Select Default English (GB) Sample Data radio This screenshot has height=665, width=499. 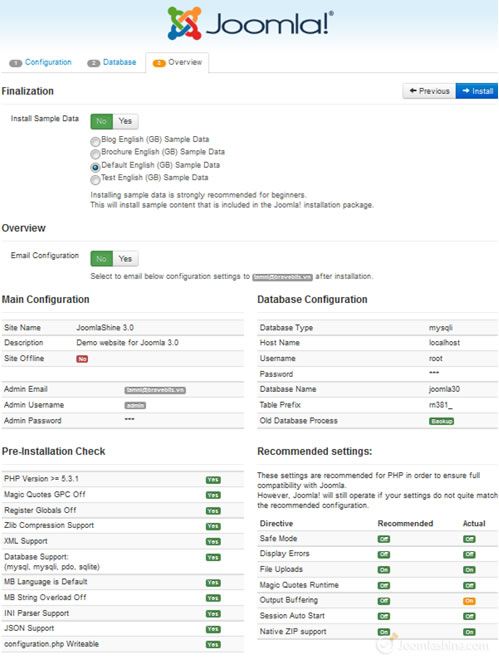[95, 167]
